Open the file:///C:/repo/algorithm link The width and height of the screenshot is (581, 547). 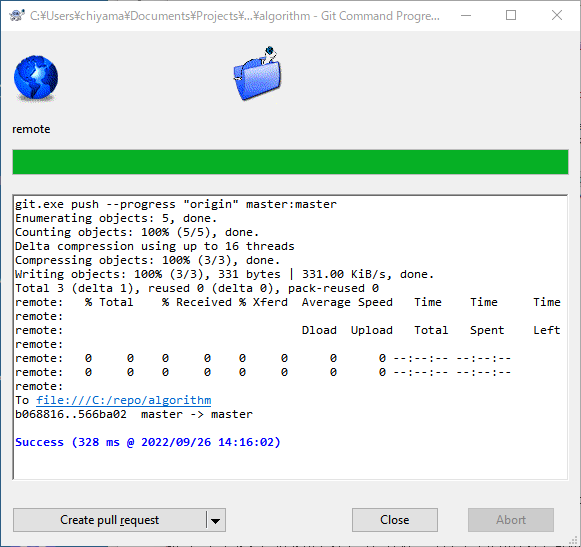124,400
